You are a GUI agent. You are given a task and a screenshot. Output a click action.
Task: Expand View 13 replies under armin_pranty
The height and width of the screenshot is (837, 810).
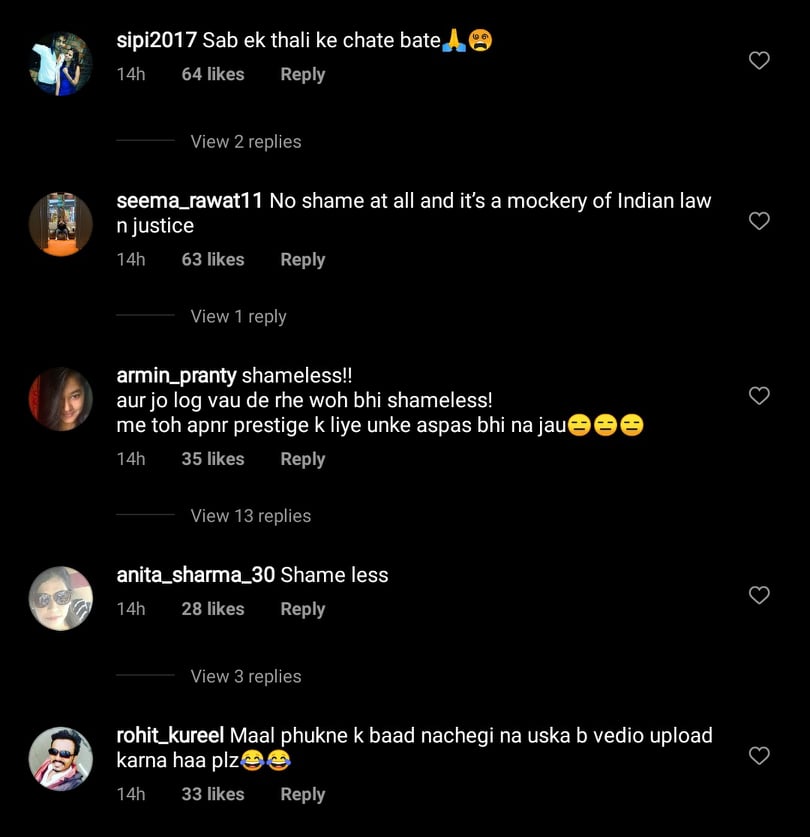250,516
